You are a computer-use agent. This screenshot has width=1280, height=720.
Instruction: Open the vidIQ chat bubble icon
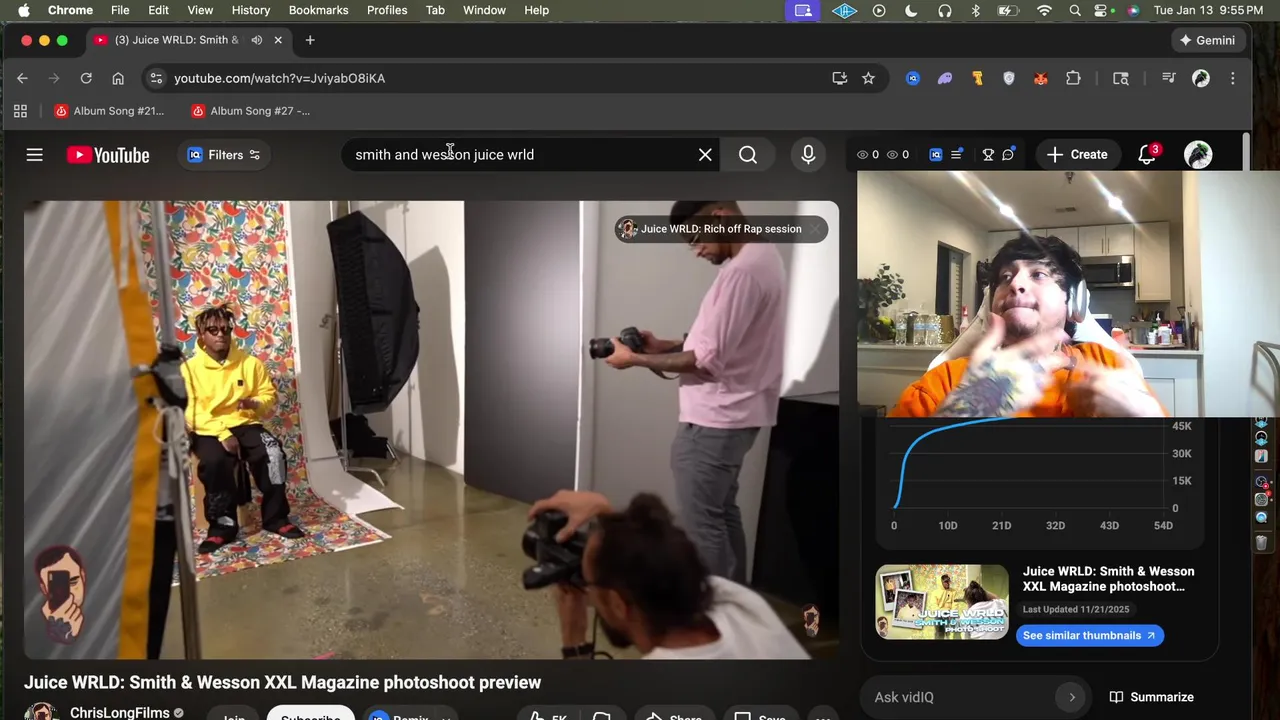pyautogui.click(x=1008, y=155)
